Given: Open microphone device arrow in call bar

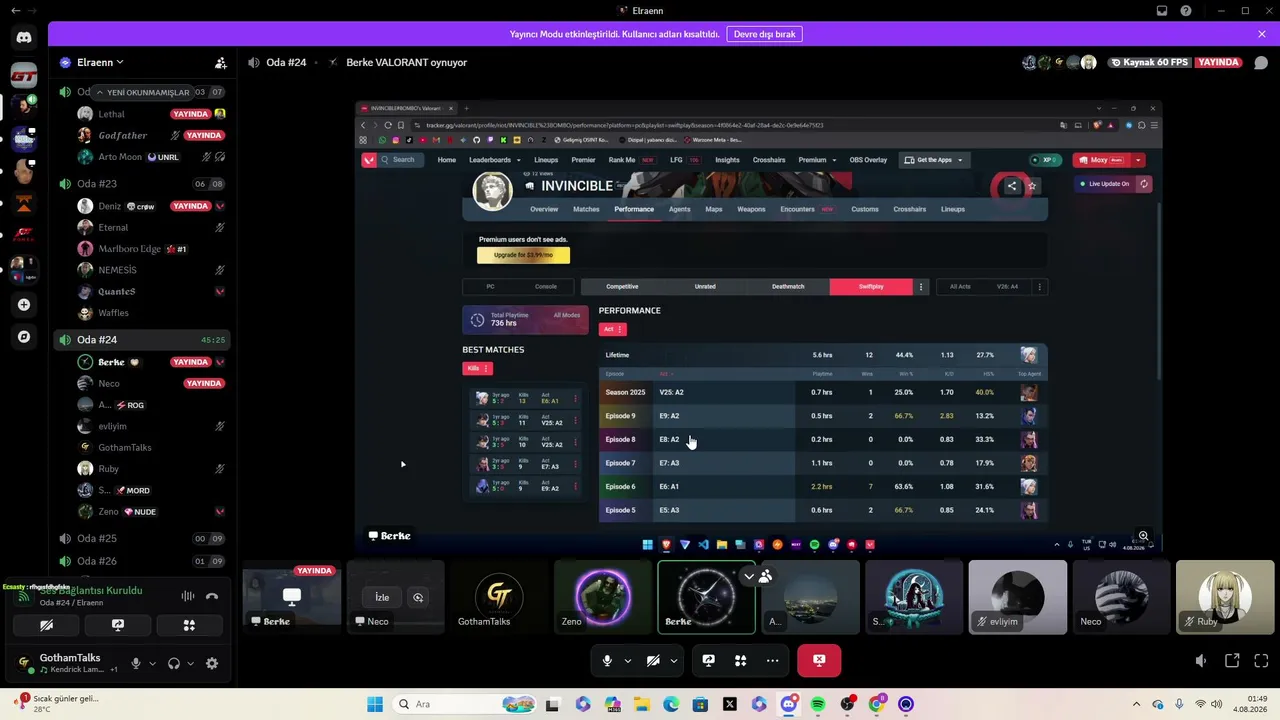Looking at the screenshot, I should 628,660.
